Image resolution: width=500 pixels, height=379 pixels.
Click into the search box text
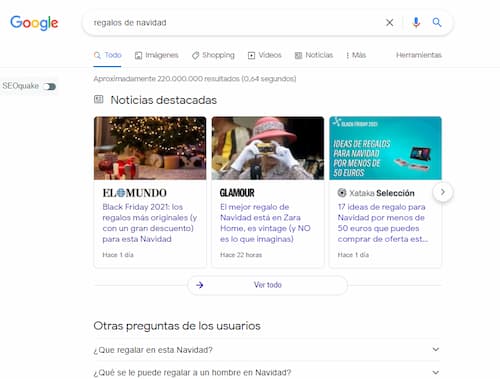[x=130, y=23]
